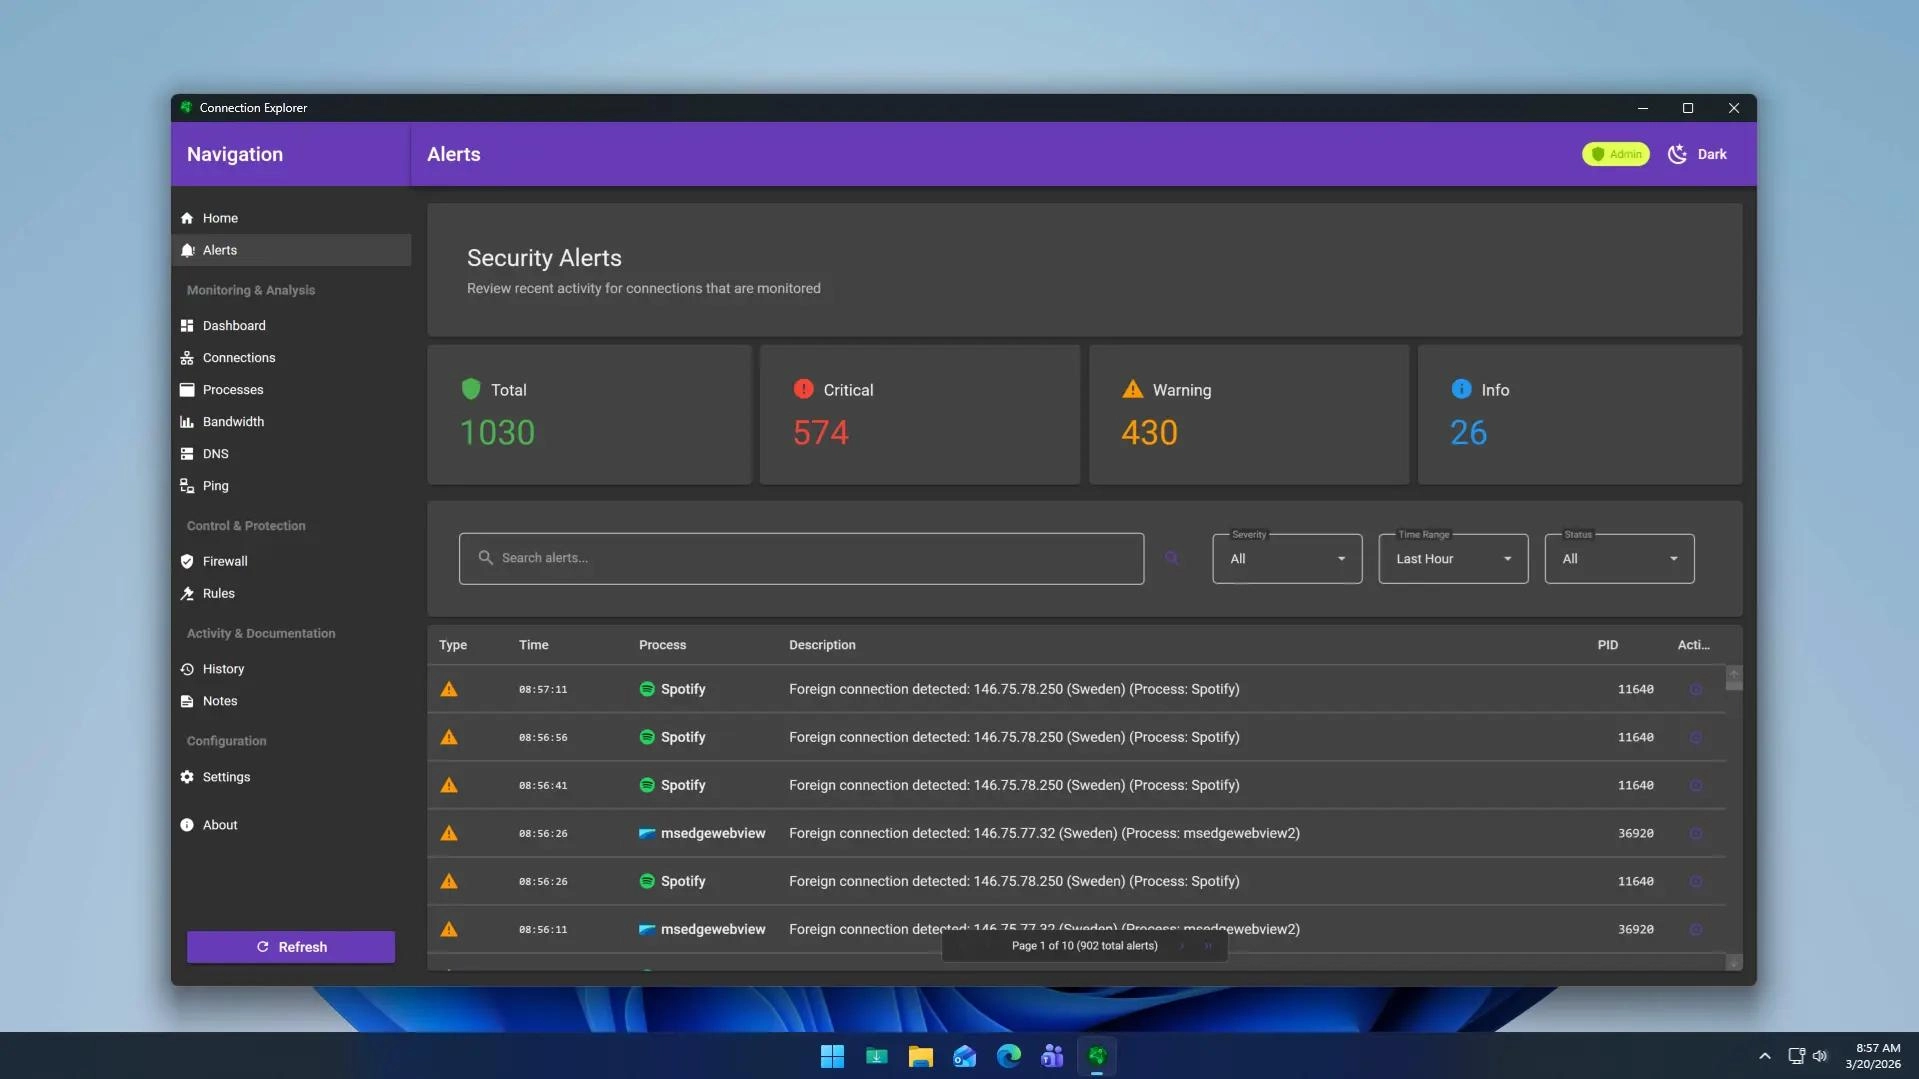Click inside the Search alerts field
This screenshot has width=1919, height=1079.
[800, 558]
